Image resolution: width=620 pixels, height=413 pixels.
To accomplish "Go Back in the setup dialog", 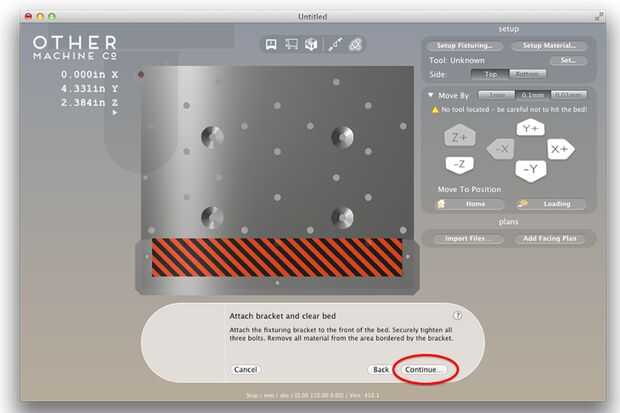I will 381,369.
